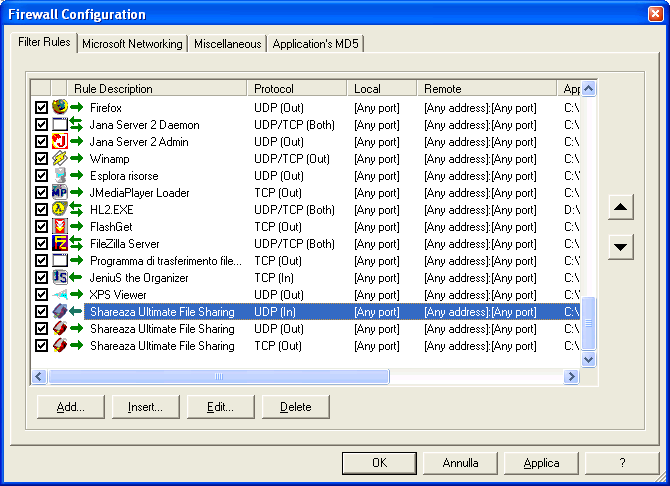Cancel with the Annulla button
Viewport: 670px width, 486px height.
[460, 463]
